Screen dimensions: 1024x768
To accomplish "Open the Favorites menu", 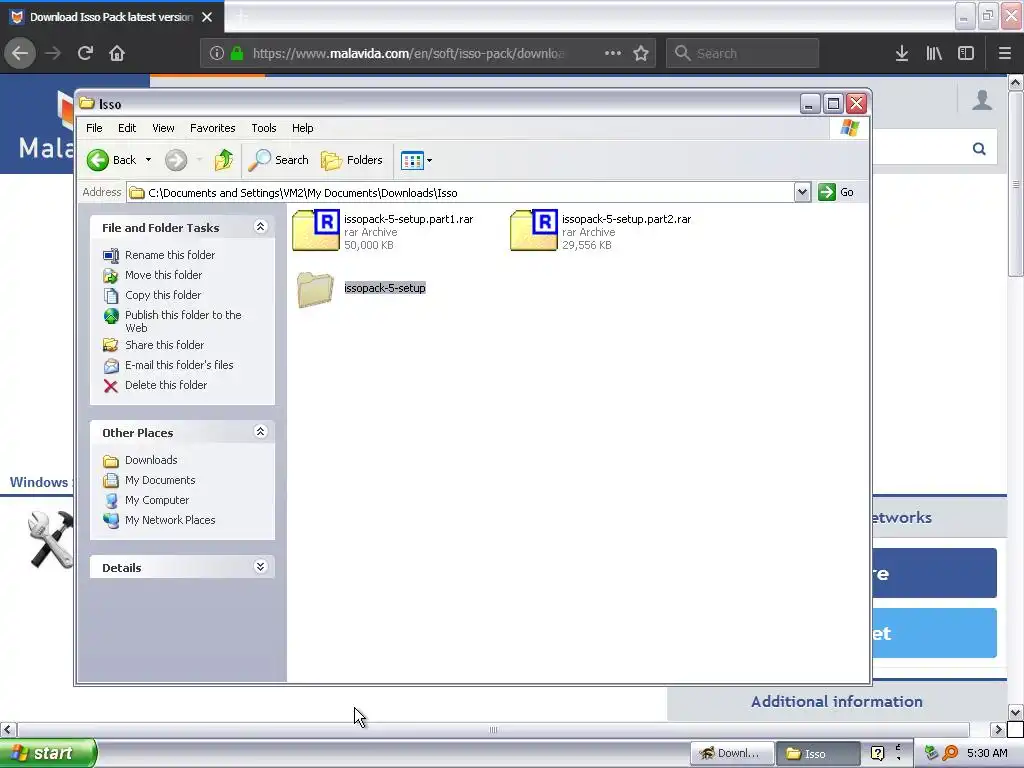I will [x=212, y=128].
